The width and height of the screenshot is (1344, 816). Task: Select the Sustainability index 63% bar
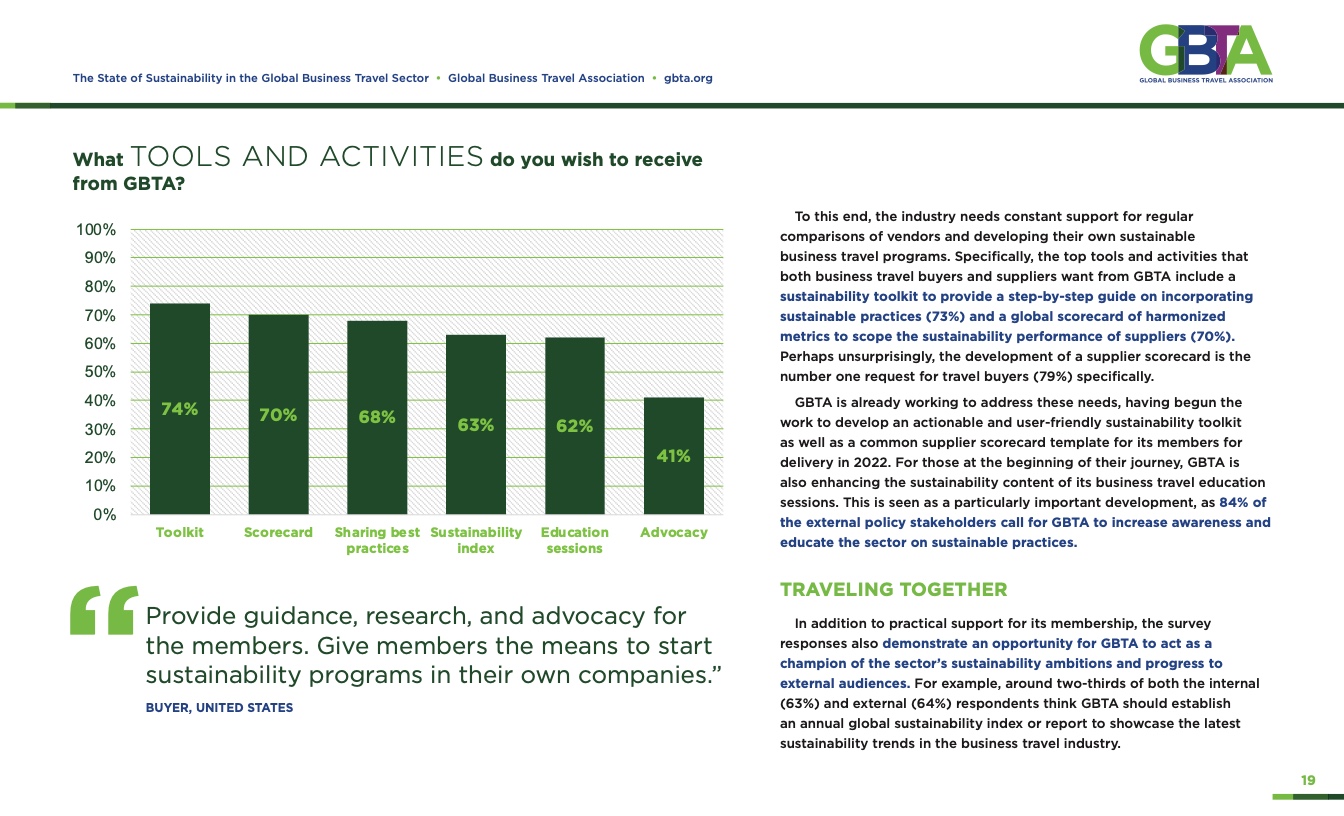tap(475, 424)
